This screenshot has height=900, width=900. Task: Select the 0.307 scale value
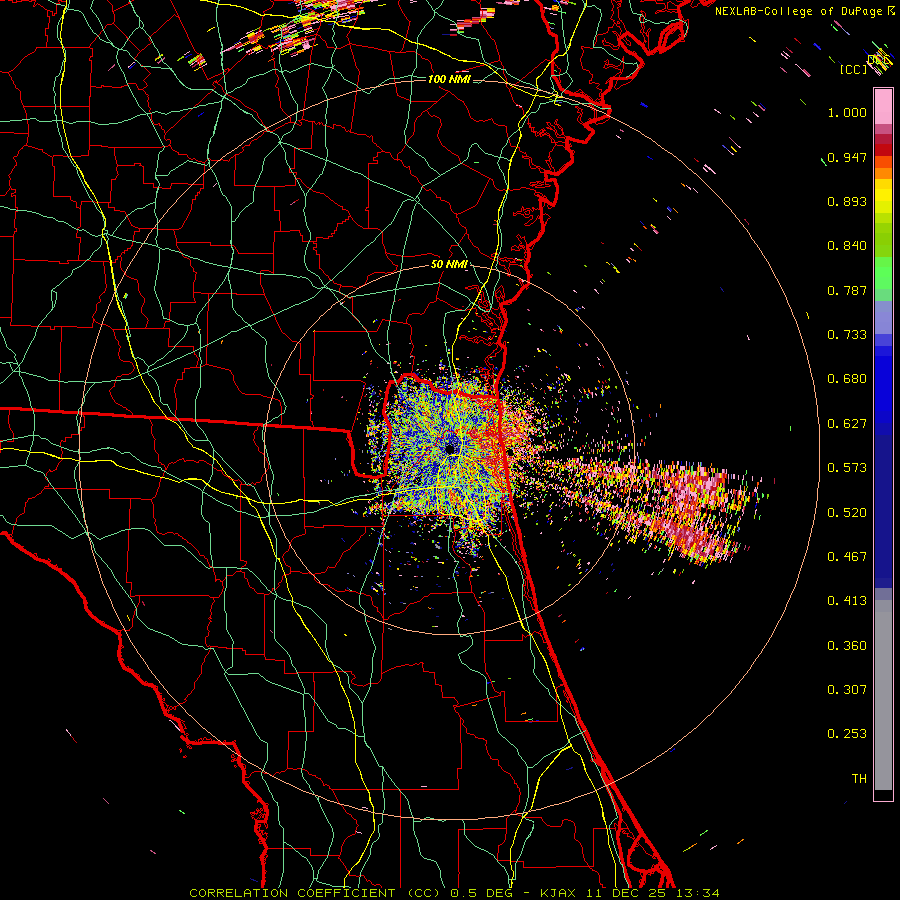(x=847, y=690)
